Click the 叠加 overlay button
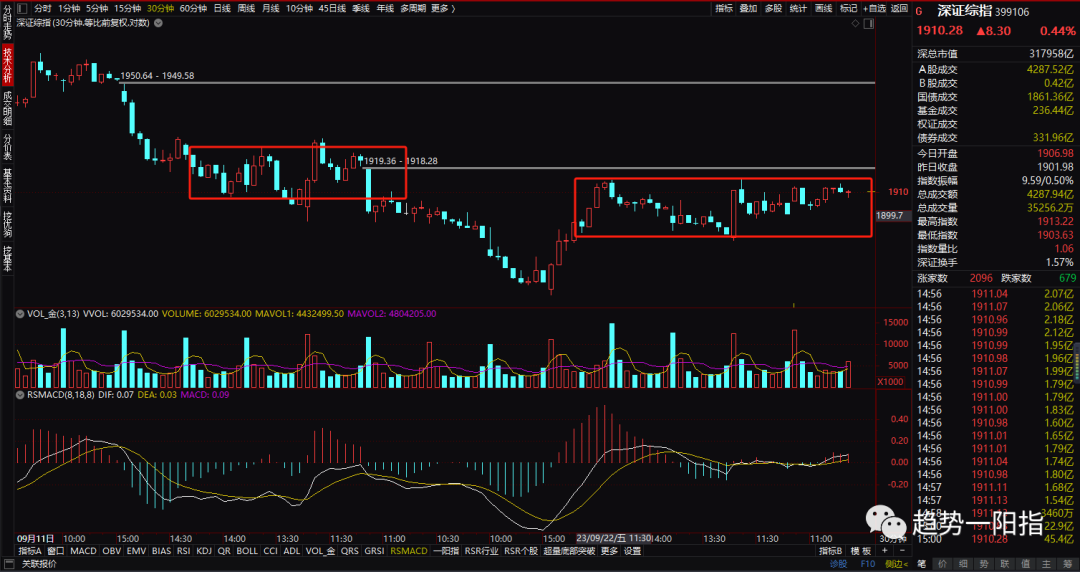This screenshot has width=1080, height=572. point(749,8)
